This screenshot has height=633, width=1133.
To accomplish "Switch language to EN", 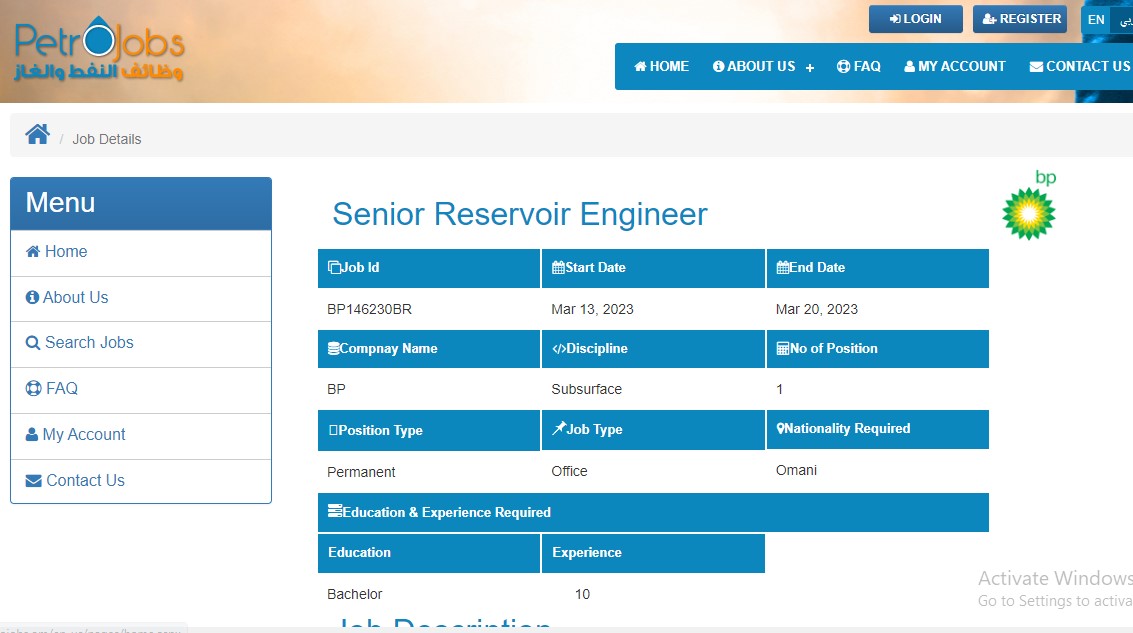I will [1096, 20].
